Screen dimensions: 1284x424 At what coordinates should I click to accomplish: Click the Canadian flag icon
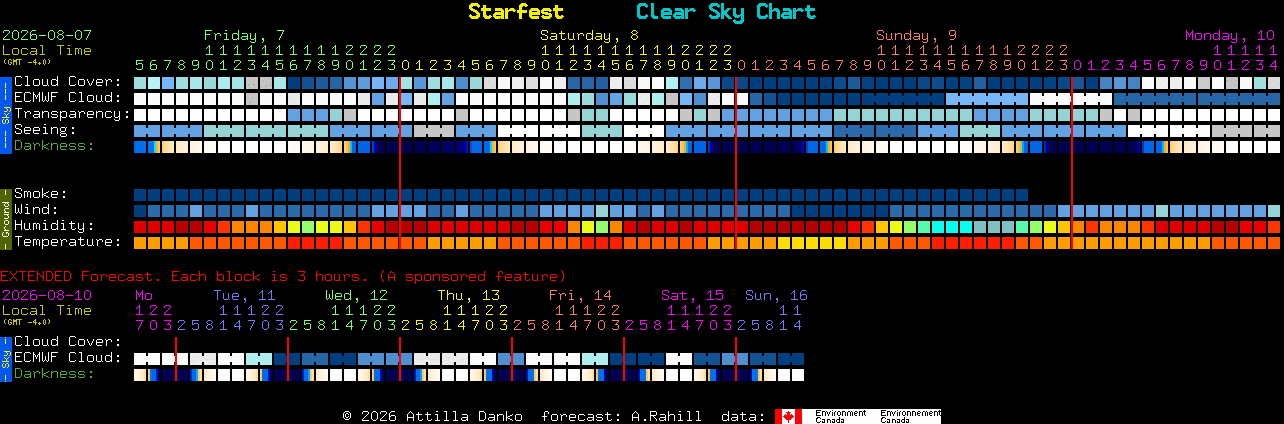(x=789, y=416)
